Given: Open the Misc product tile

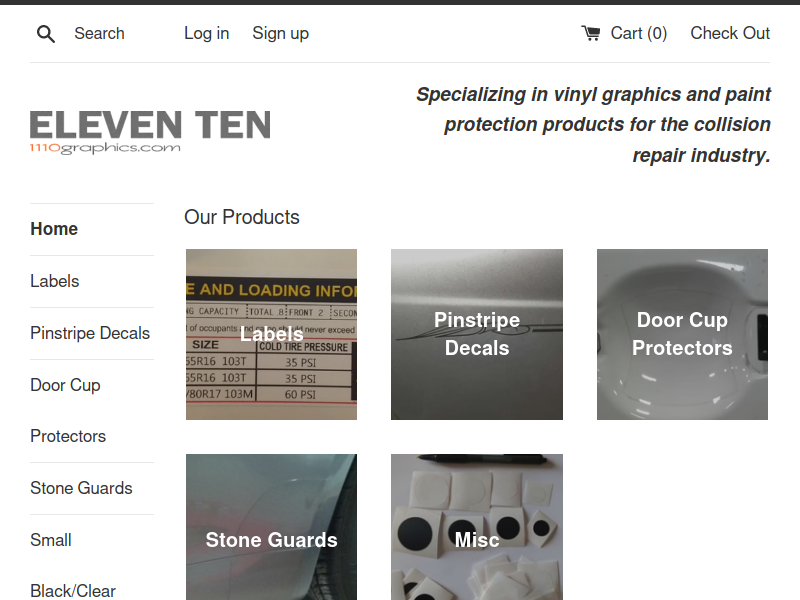Looking at the screenshot, I should point(477,527).
